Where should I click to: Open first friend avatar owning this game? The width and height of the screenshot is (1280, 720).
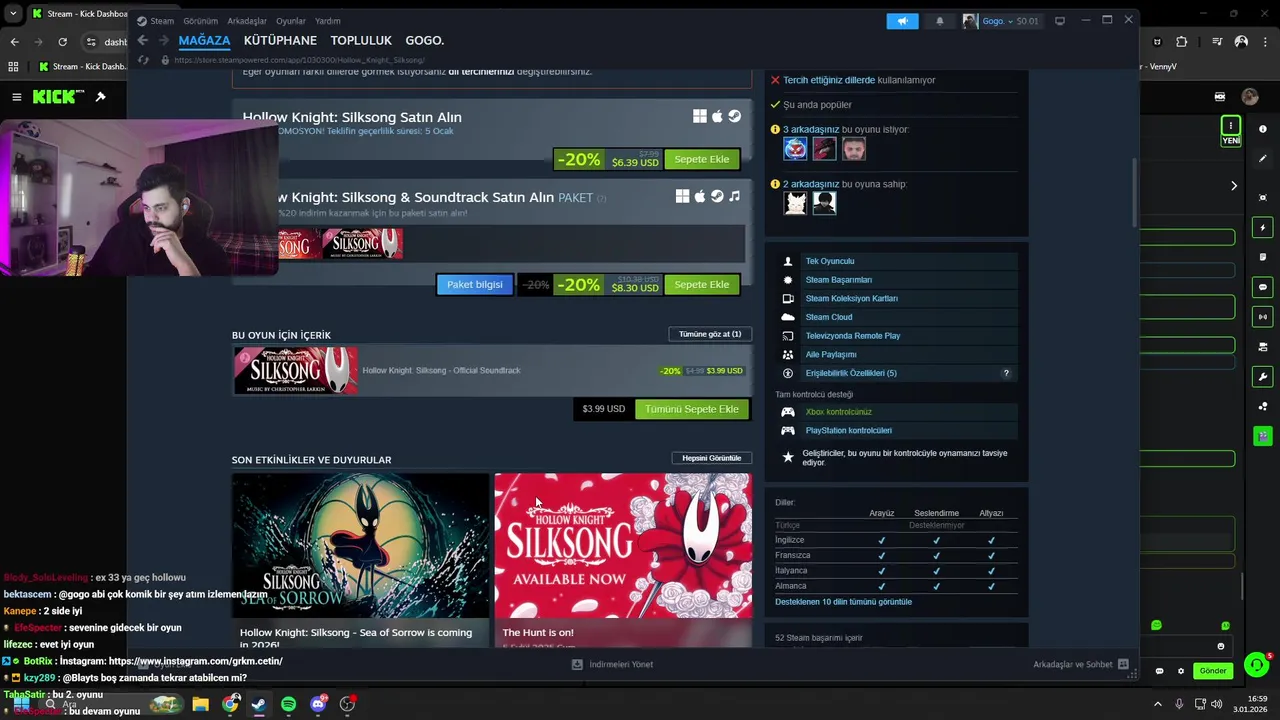coord(795,203)
